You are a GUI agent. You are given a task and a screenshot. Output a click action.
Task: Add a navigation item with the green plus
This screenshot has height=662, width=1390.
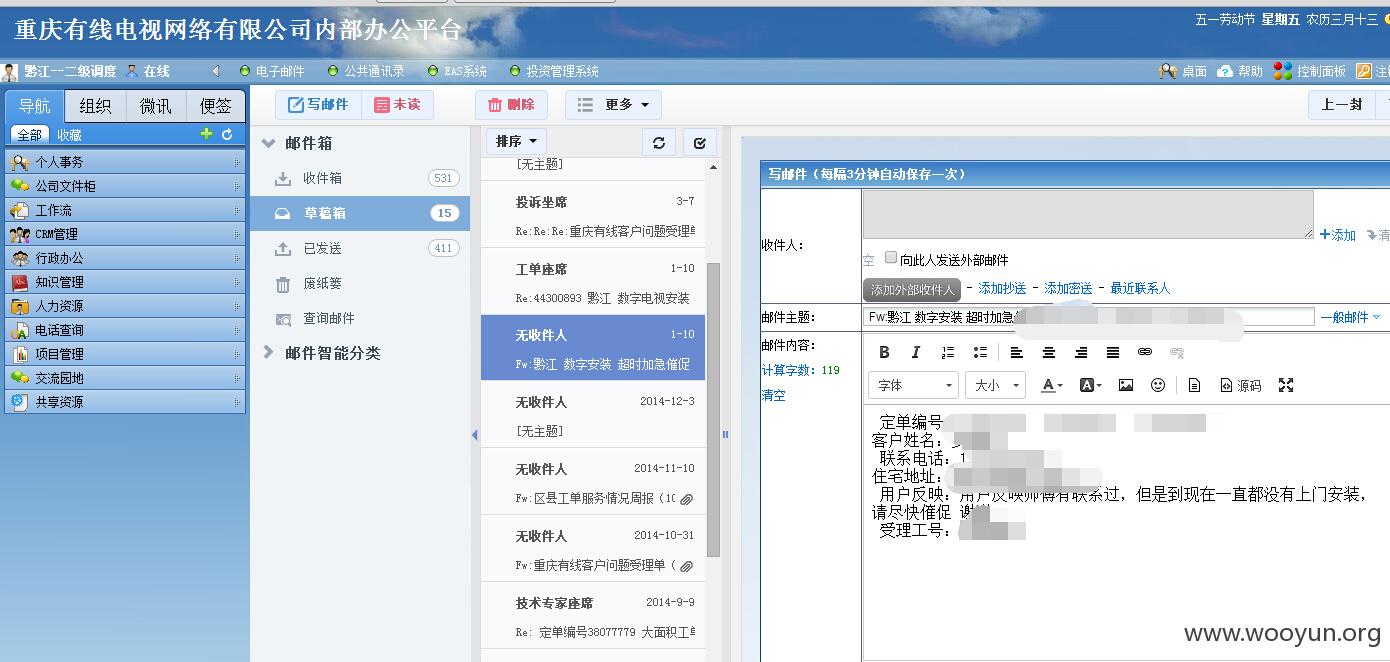point(207,134)
